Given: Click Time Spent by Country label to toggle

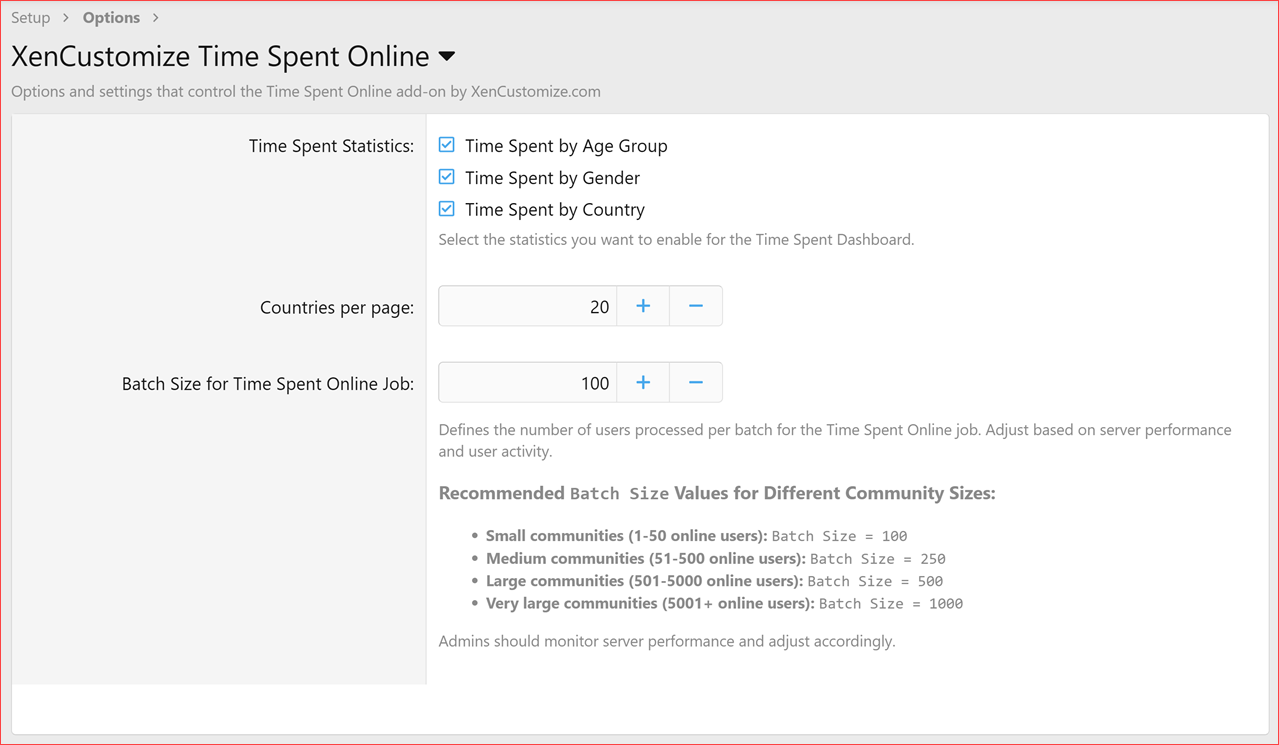Looking at the screenshot, I should [x=554, y=209].
